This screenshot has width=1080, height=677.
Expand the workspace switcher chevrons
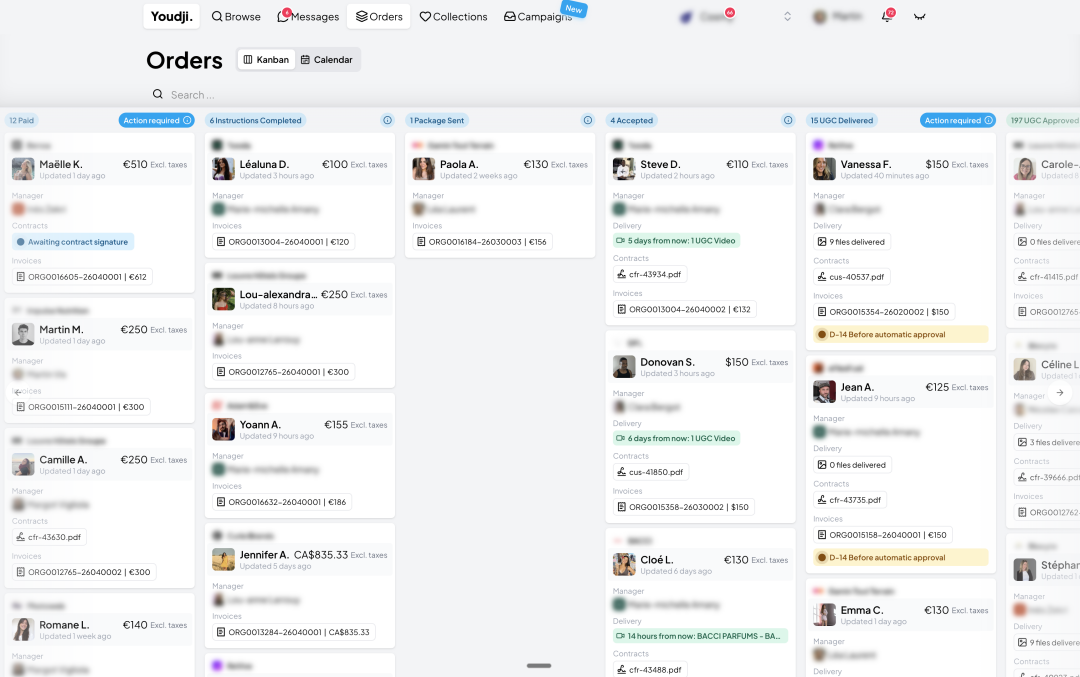pos(787,17)
